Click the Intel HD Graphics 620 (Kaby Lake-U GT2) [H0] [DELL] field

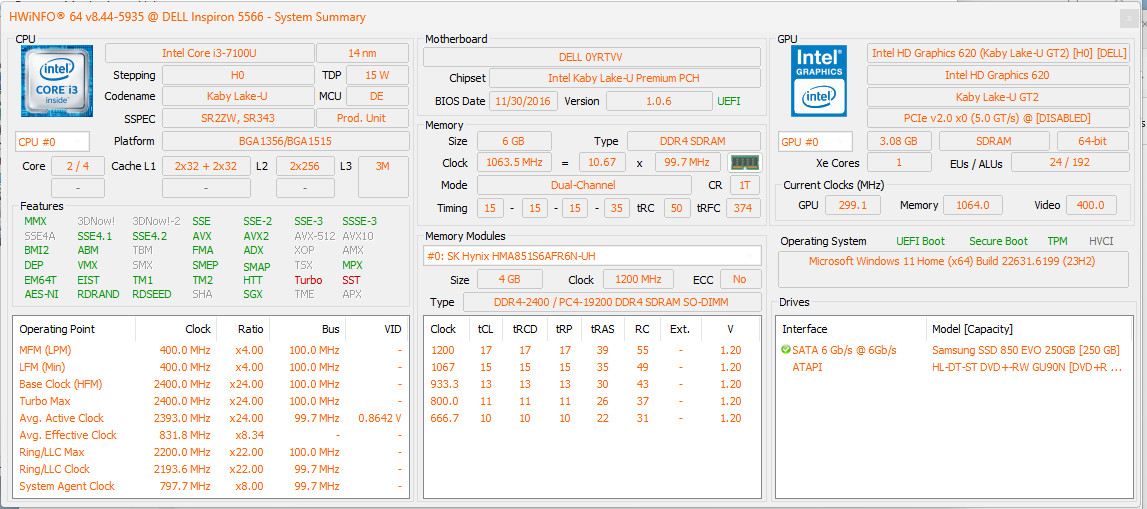(x=999, y=53)
